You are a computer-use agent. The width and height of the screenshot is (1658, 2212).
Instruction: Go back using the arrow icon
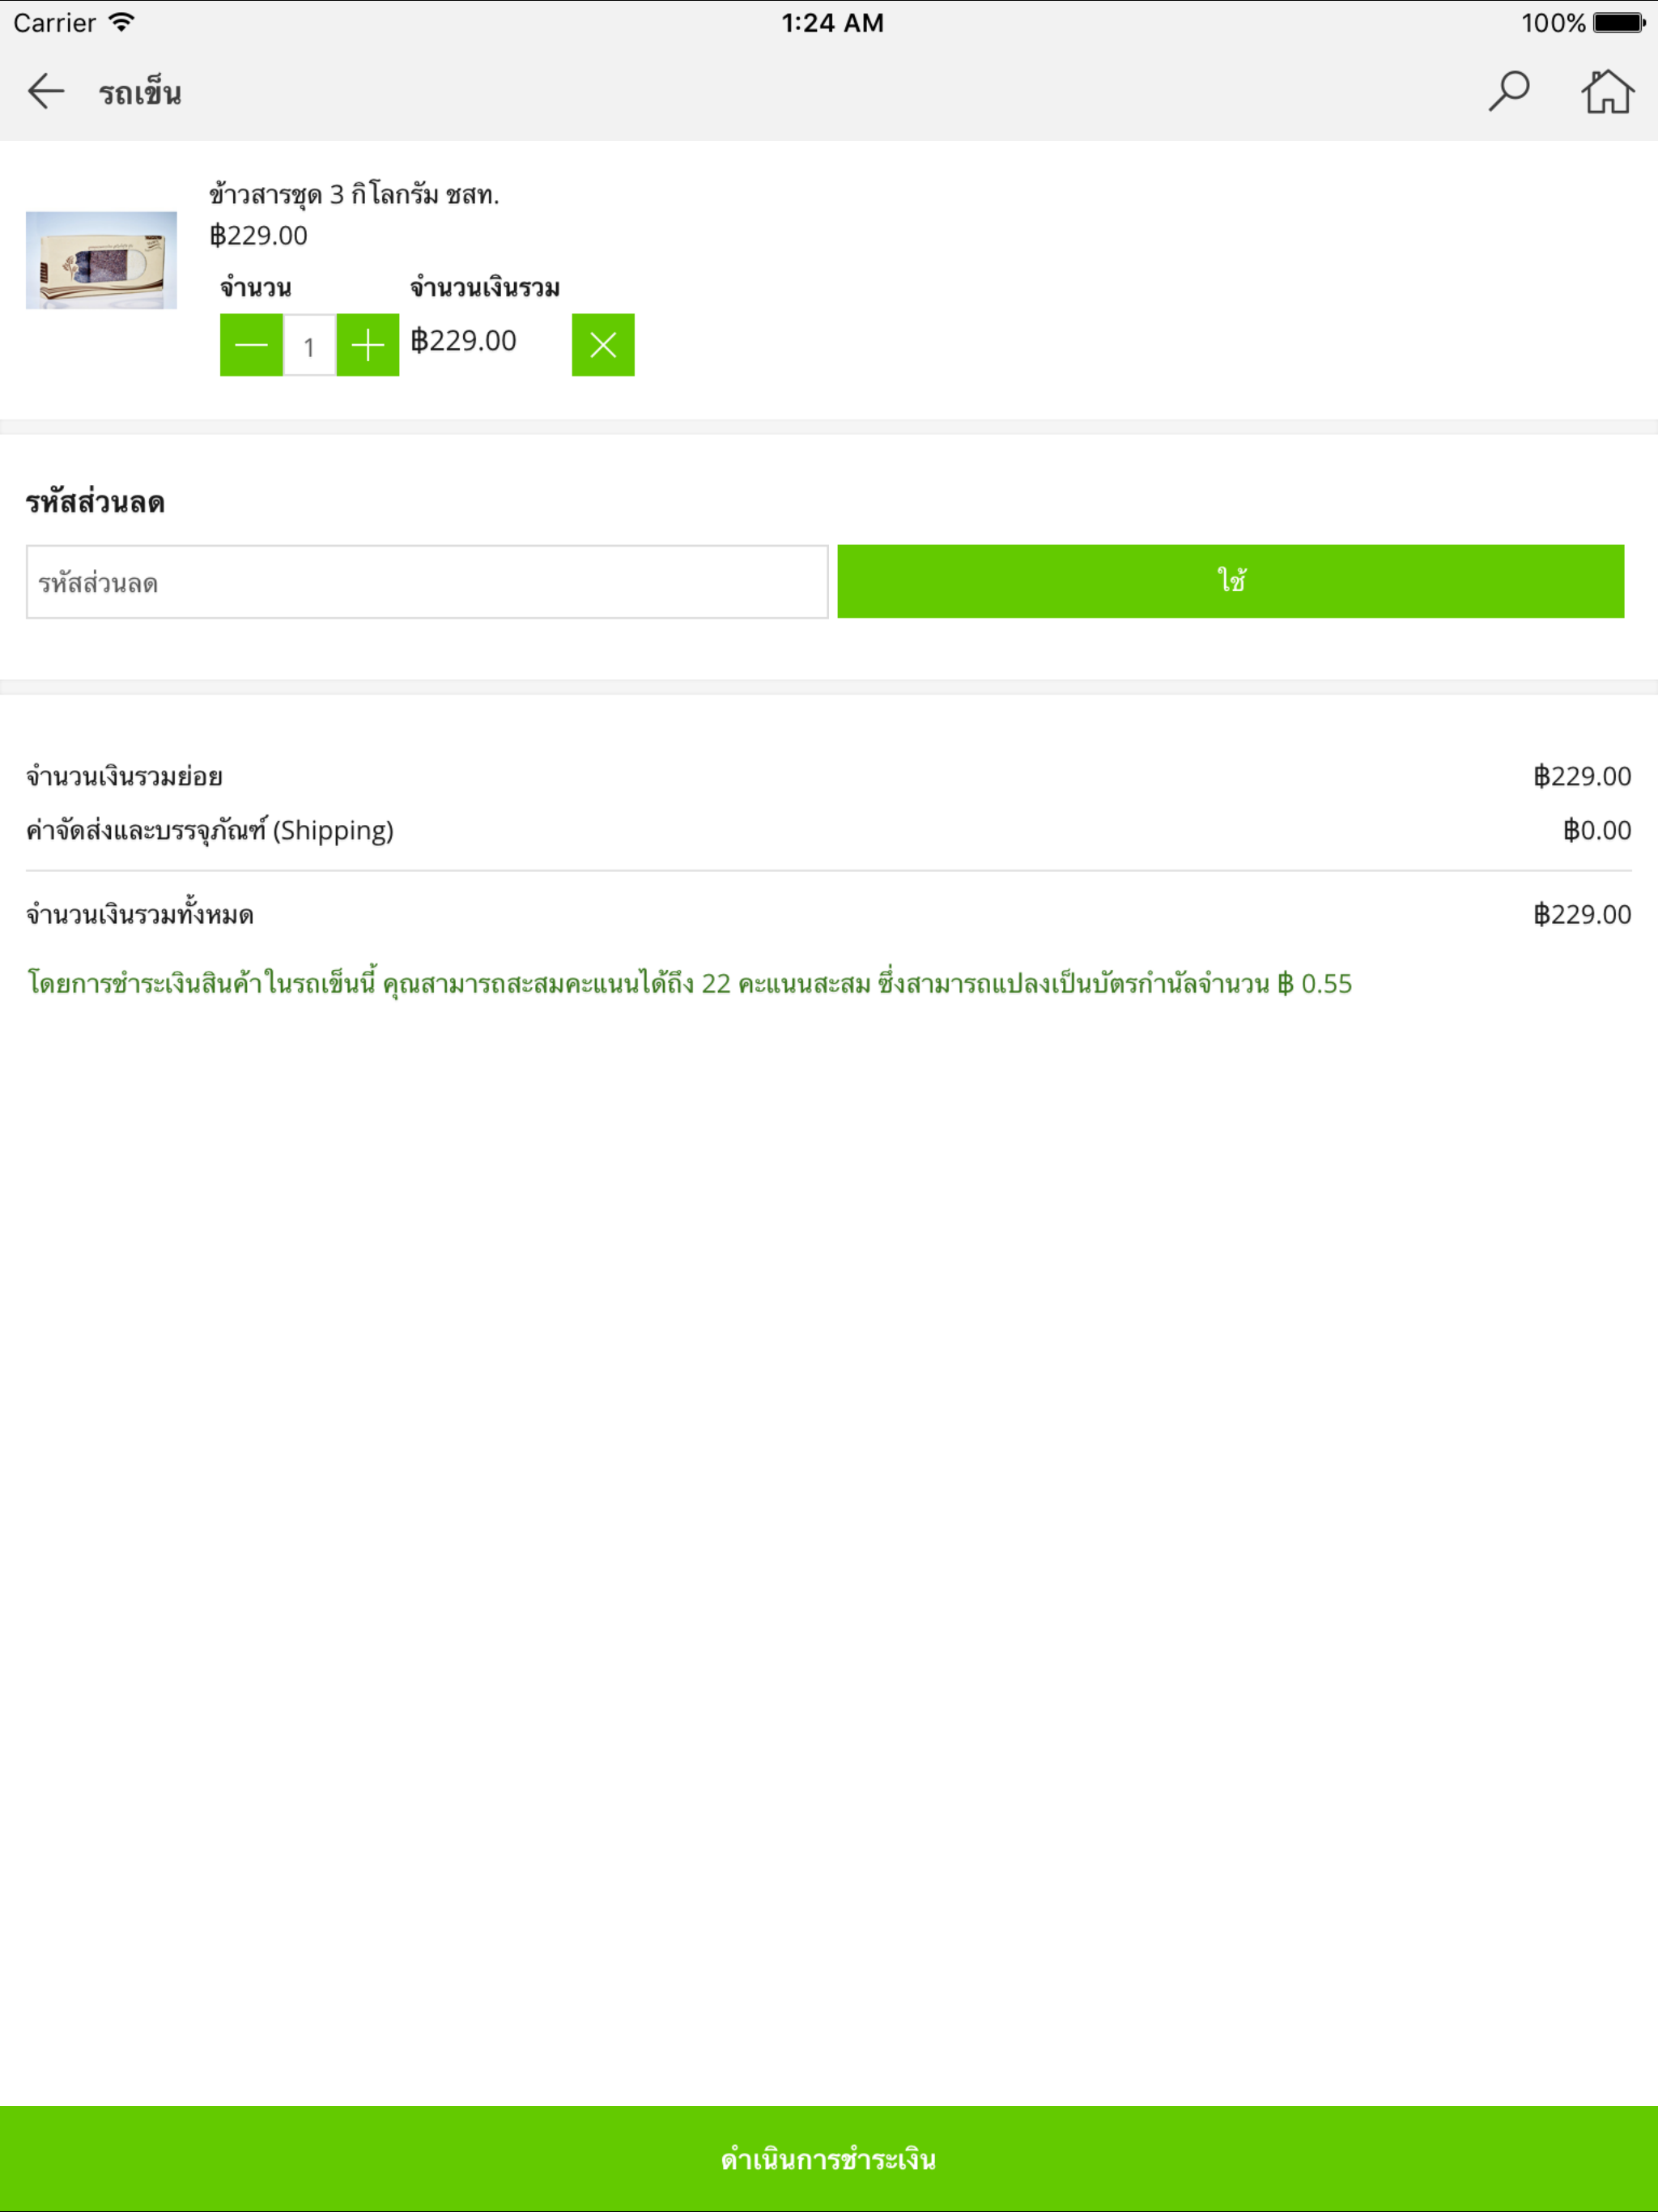click(x=46, y=91)
